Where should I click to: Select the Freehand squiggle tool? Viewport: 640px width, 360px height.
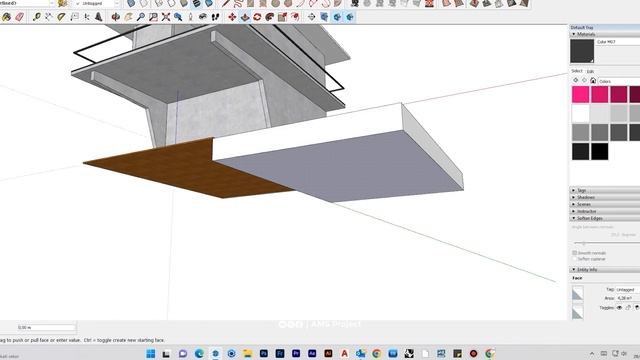click(238, 4)
